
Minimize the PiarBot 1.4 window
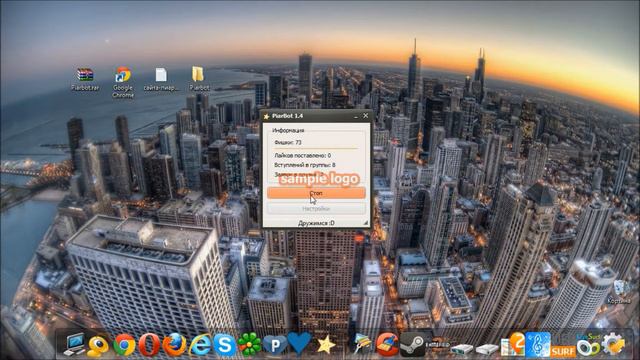pyautogui.click(x=356, y=116)
